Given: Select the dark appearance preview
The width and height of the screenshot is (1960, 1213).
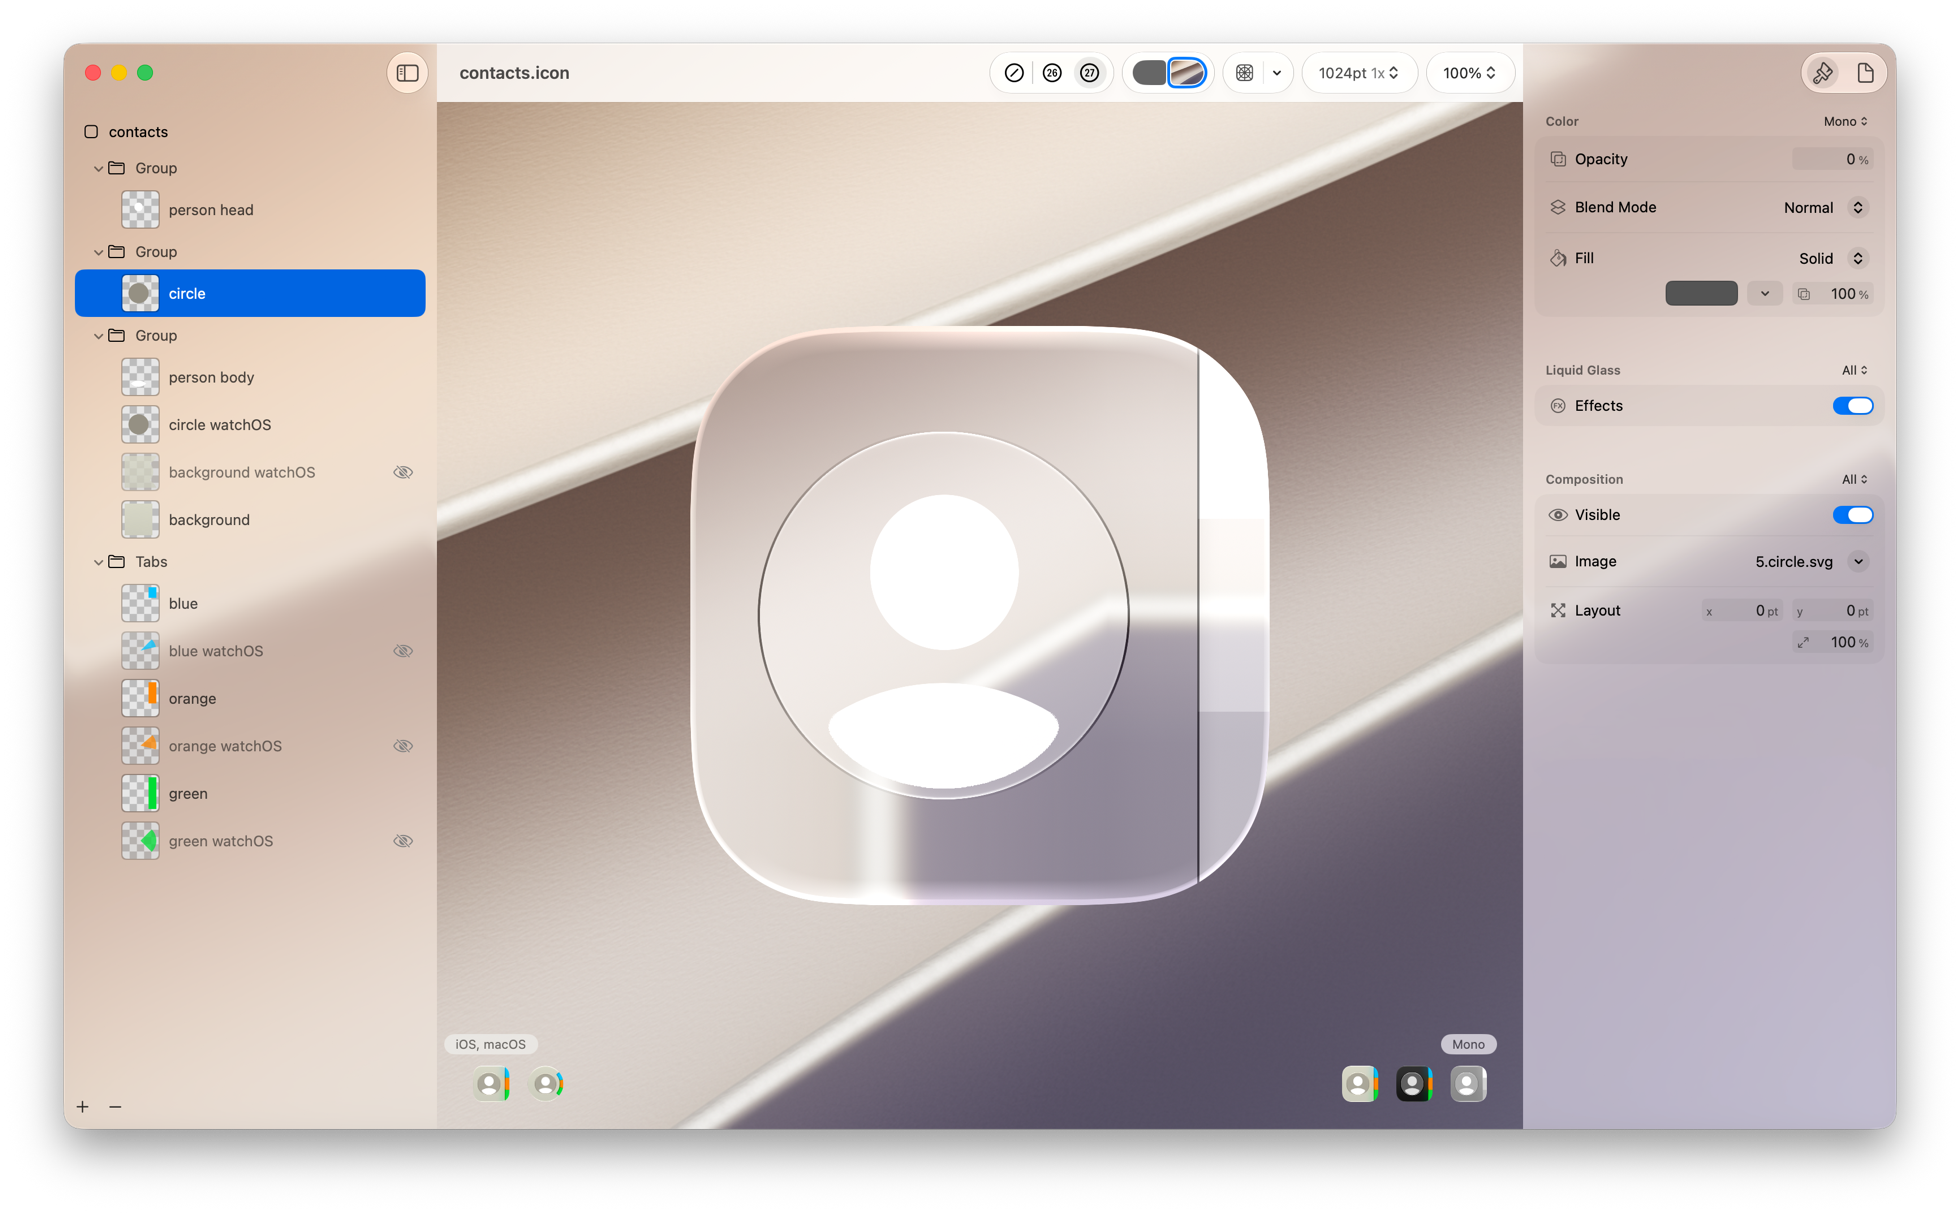Looking at the screenshot, I should click(x=1414, y=1084).
